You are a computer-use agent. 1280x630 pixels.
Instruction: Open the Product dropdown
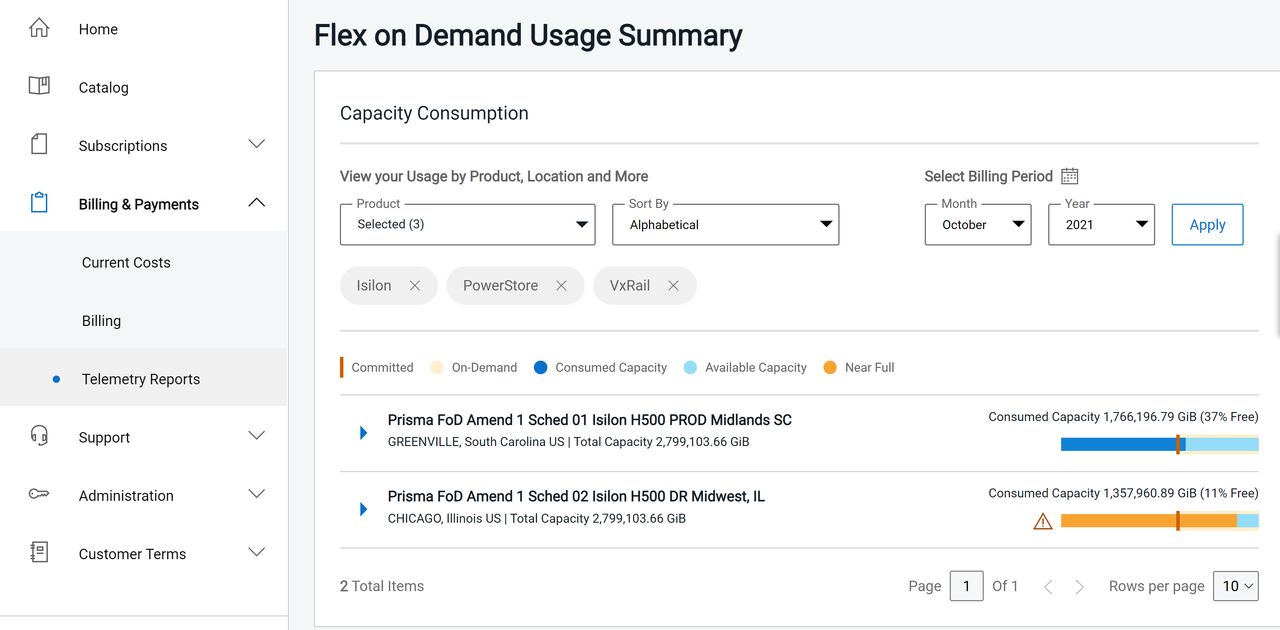click(468, 224)
